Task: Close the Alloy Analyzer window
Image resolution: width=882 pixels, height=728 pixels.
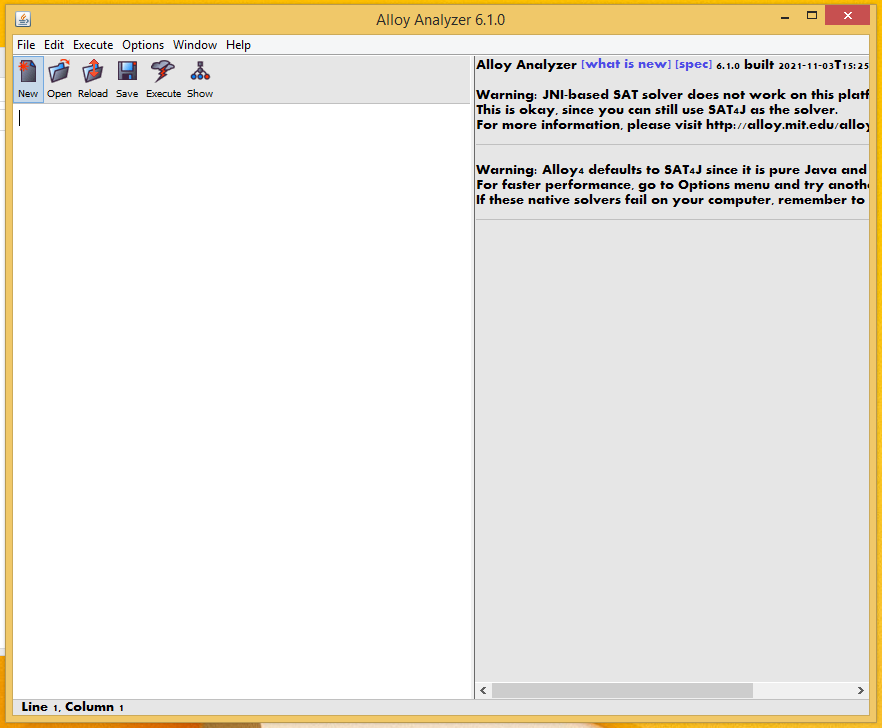Action: point(848,16)
